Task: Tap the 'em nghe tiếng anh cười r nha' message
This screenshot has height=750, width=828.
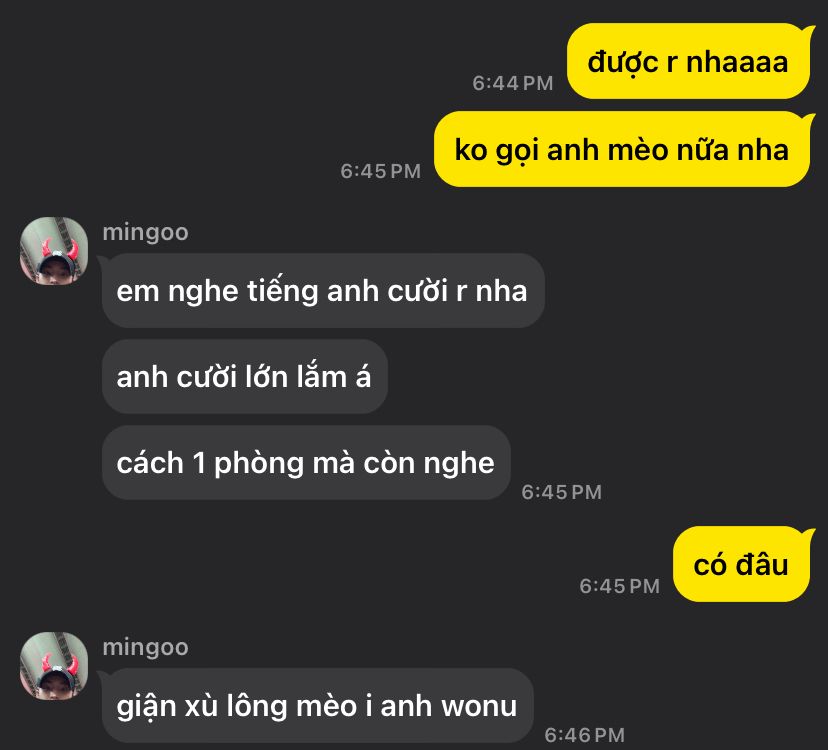Action: pyautogui.click(x=323, y=290)
